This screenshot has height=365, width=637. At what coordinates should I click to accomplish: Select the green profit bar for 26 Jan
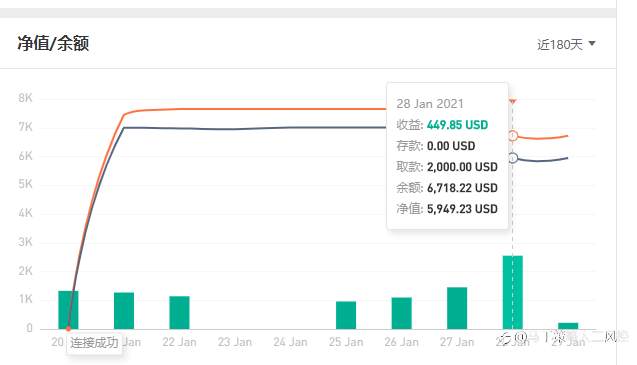pos(402,313)
